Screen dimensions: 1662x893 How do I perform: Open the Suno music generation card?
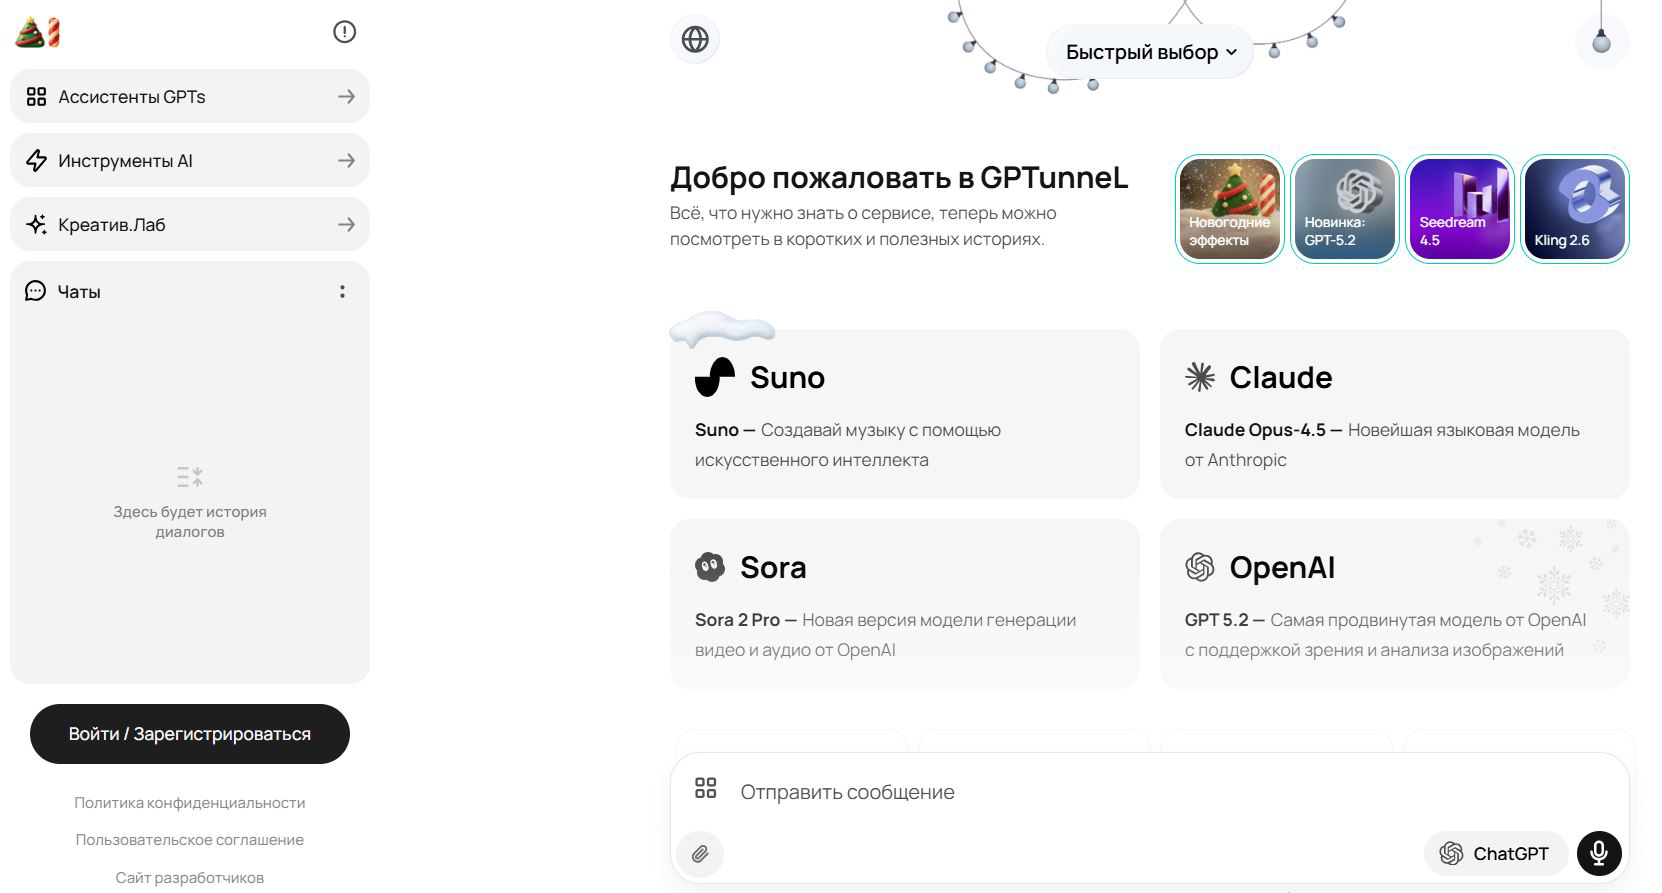[905, 414]
